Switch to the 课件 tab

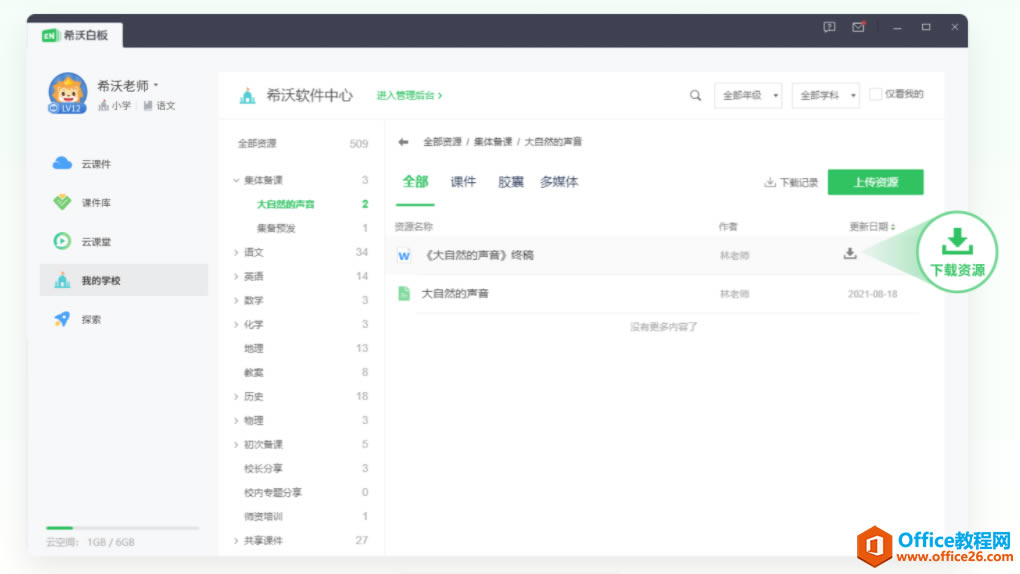(463, 182)
